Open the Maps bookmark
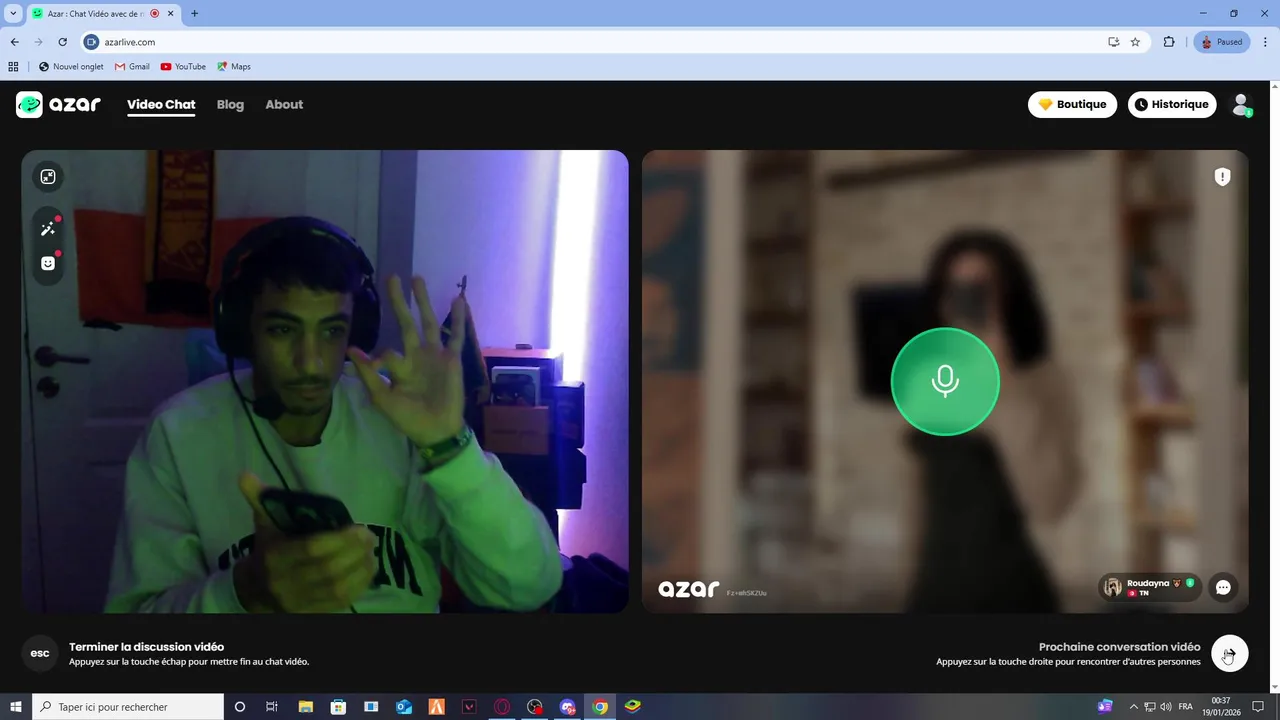The width and height of the screenshot is (1280, 720). 234,67
